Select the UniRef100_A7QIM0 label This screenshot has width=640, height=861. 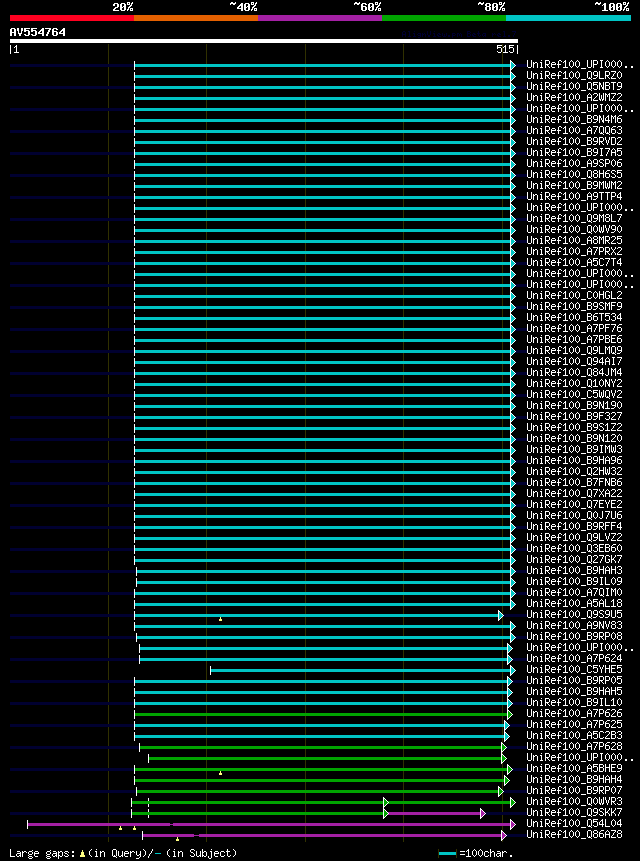click(574, 592)
